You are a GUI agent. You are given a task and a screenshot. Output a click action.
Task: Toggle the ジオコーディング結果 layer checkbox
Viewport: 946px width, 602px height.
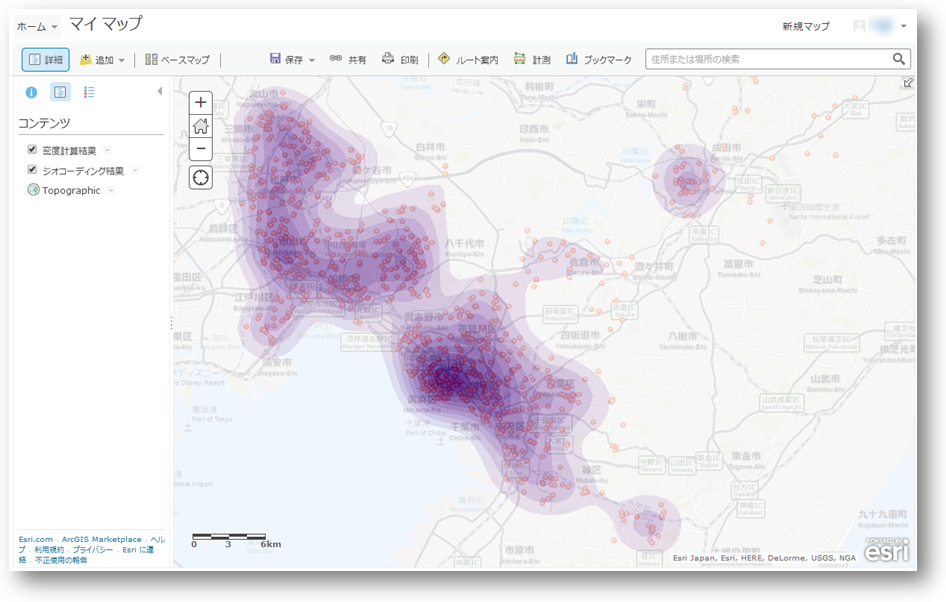click(32, 170)
